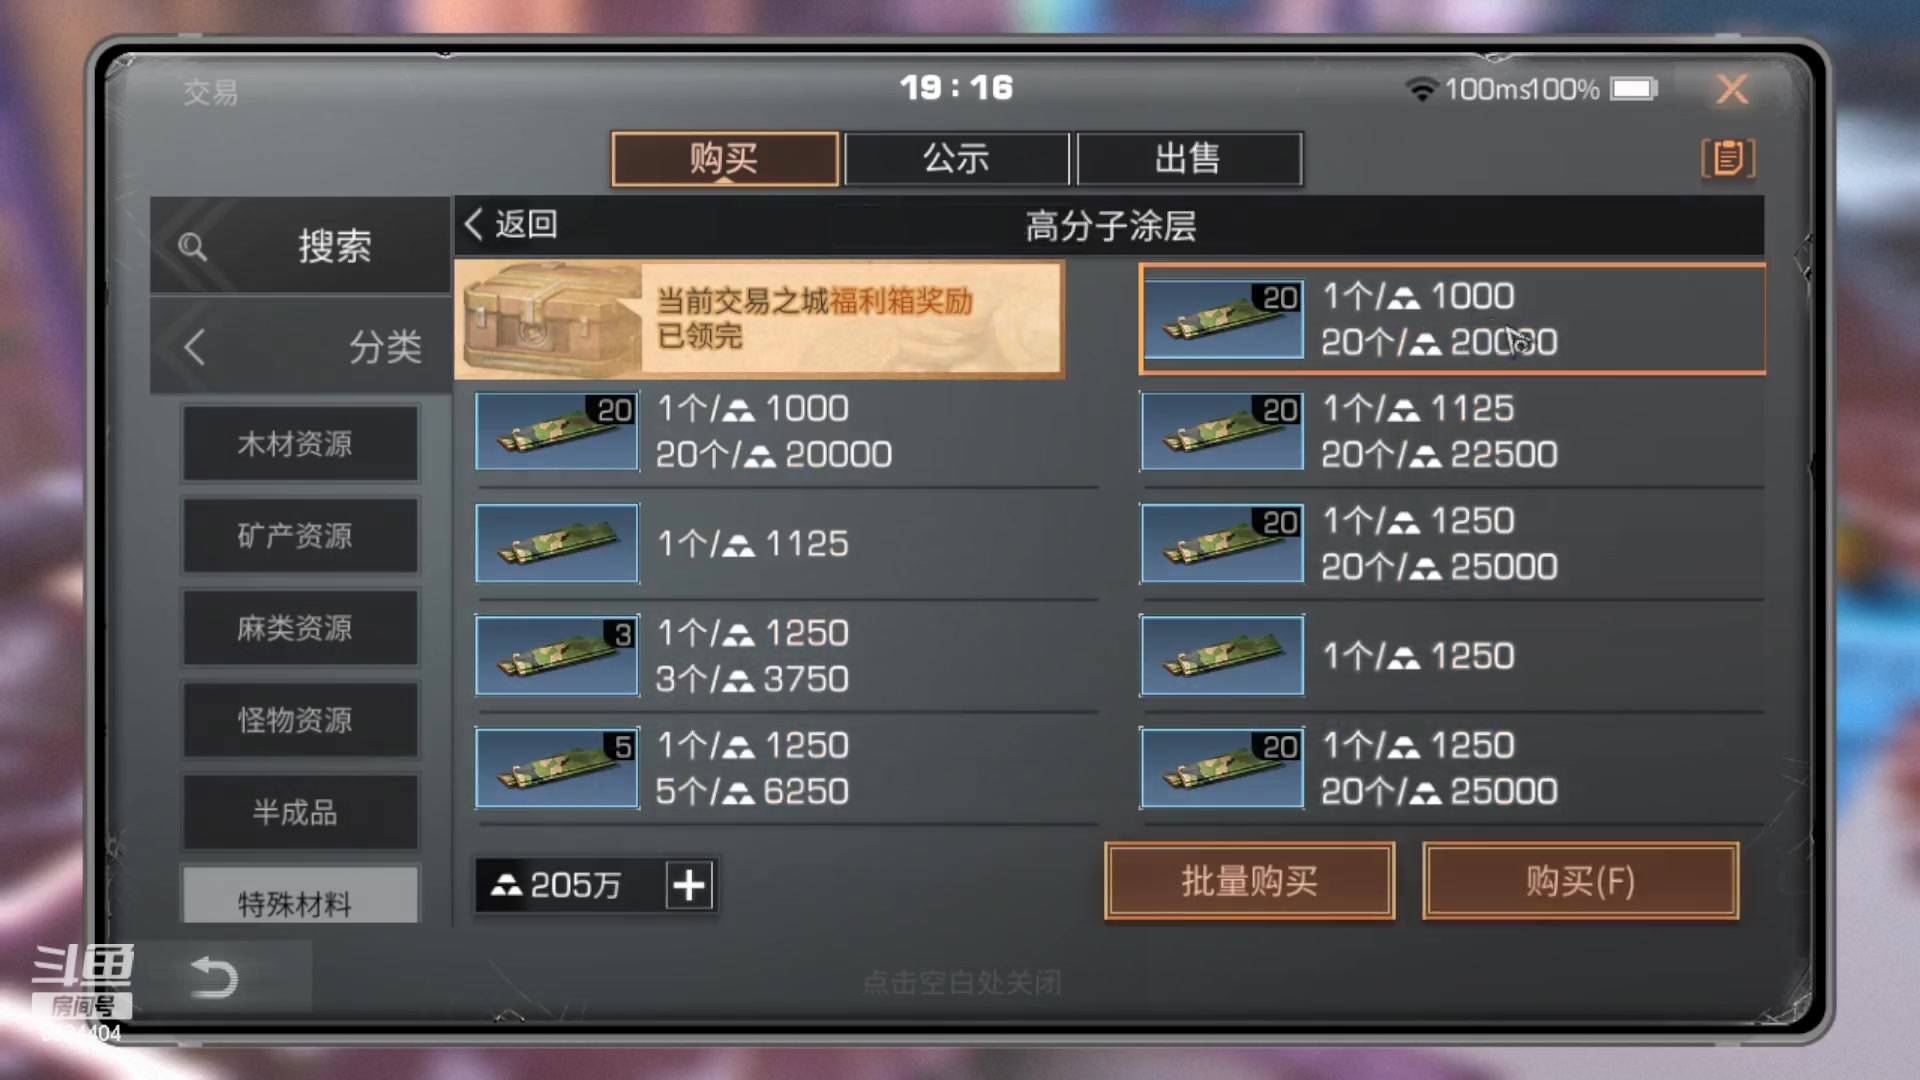1920x1080 pixels.
Task: Open the 购买 tab
Action: 725,158
